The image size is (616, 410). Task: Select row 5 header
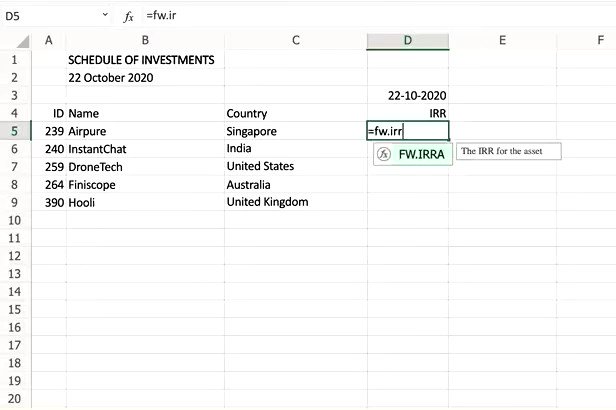coord(15,131)
